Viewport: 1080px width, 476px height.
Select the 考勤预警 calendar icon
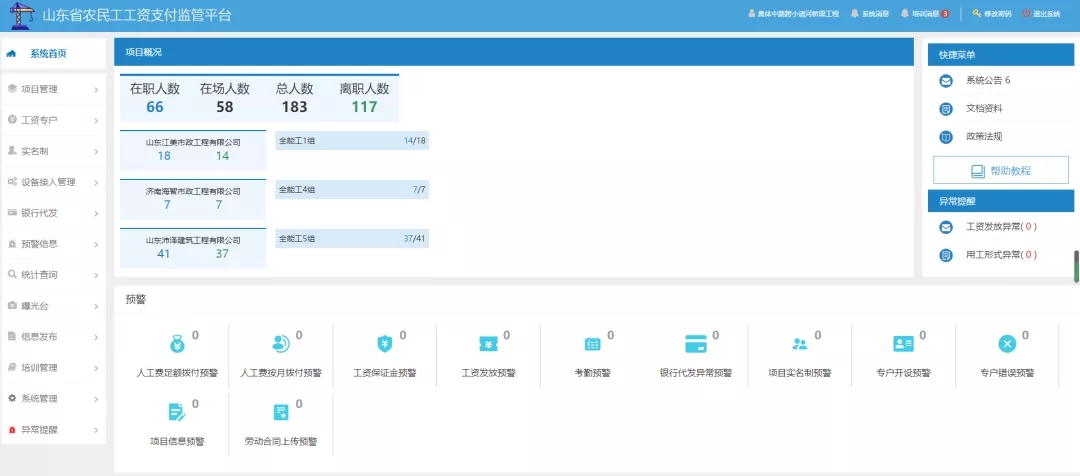(593, 344)
